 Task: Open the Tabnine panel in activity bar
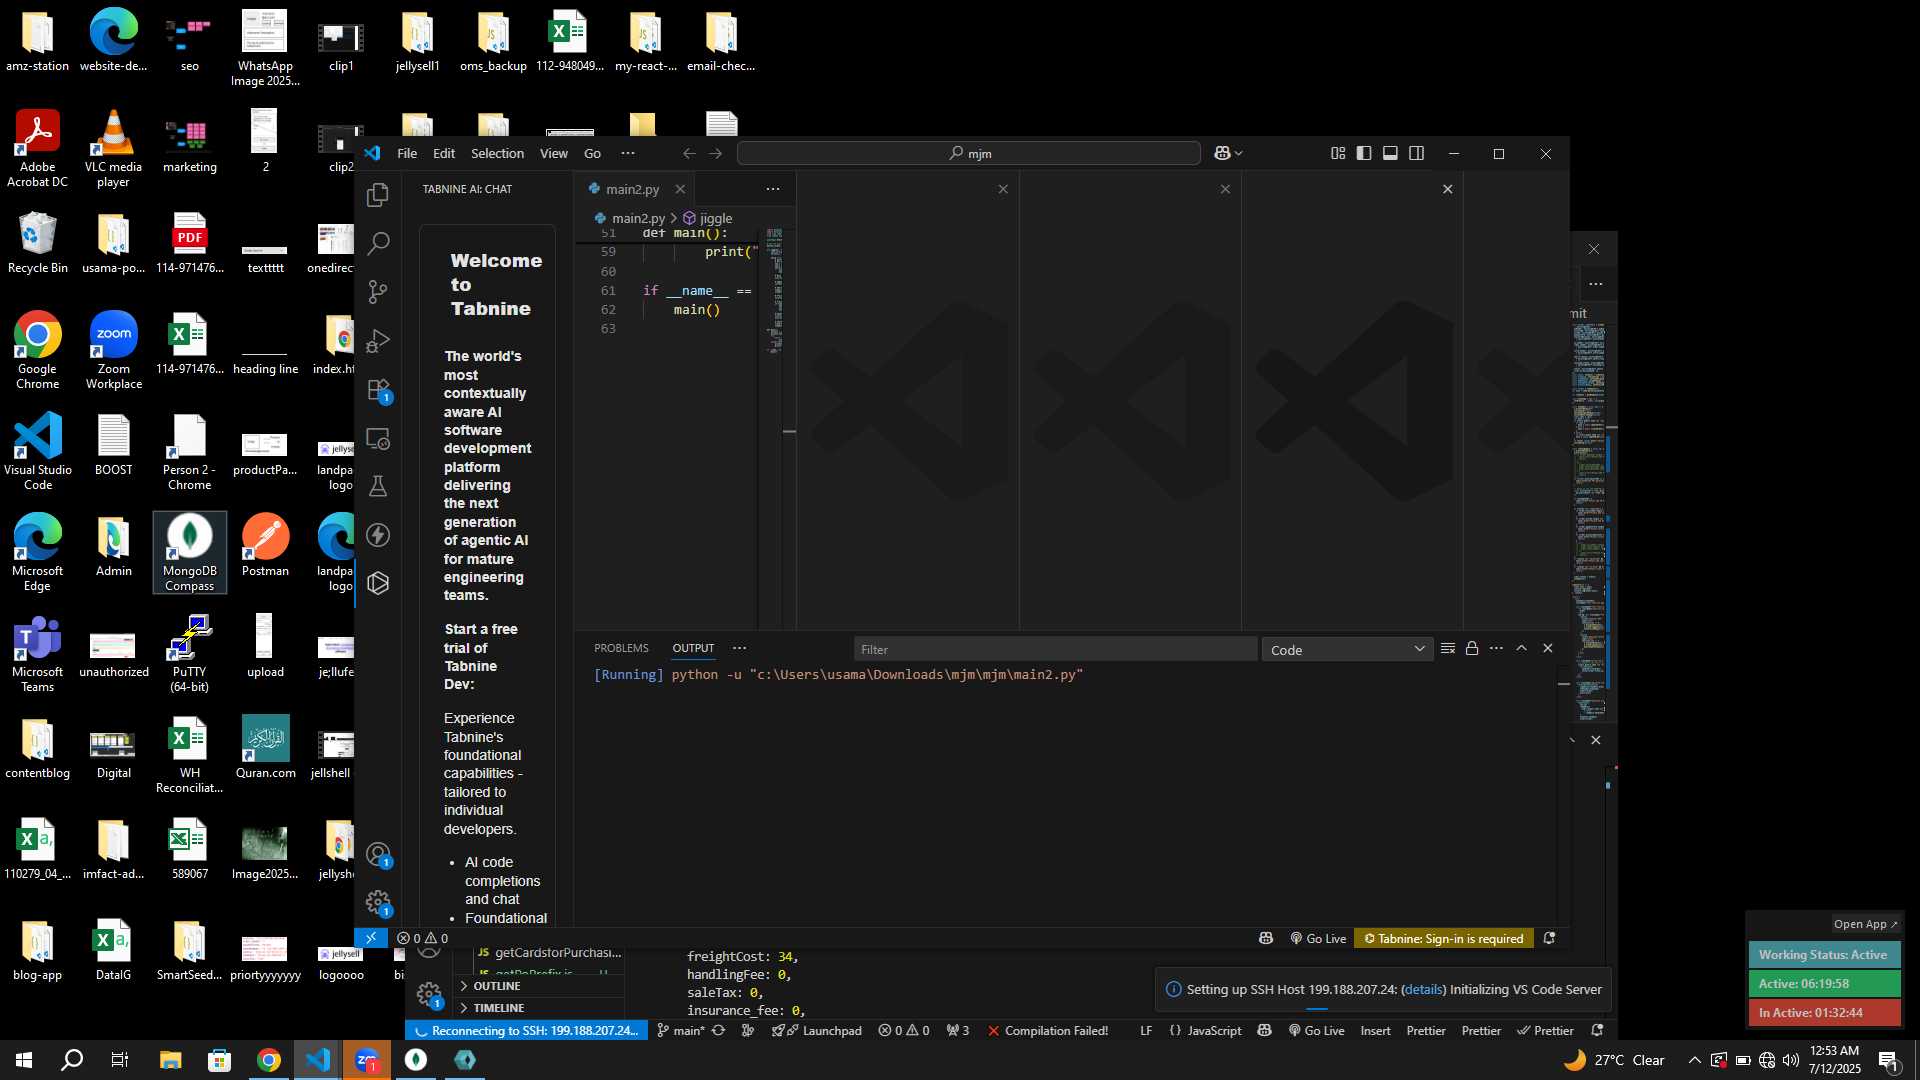[378, 583]
